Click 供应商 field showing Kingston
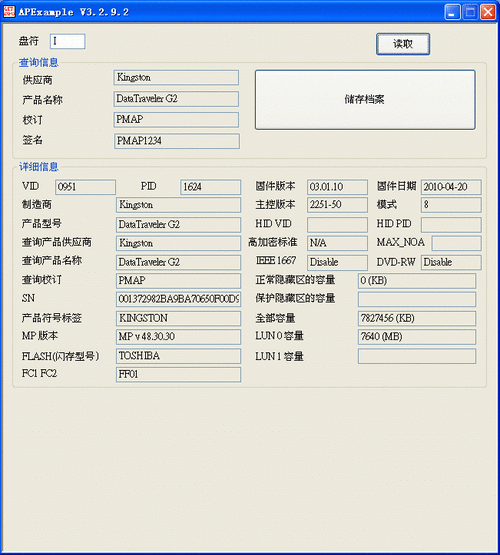Screen dimensions: 500x555 176,78
